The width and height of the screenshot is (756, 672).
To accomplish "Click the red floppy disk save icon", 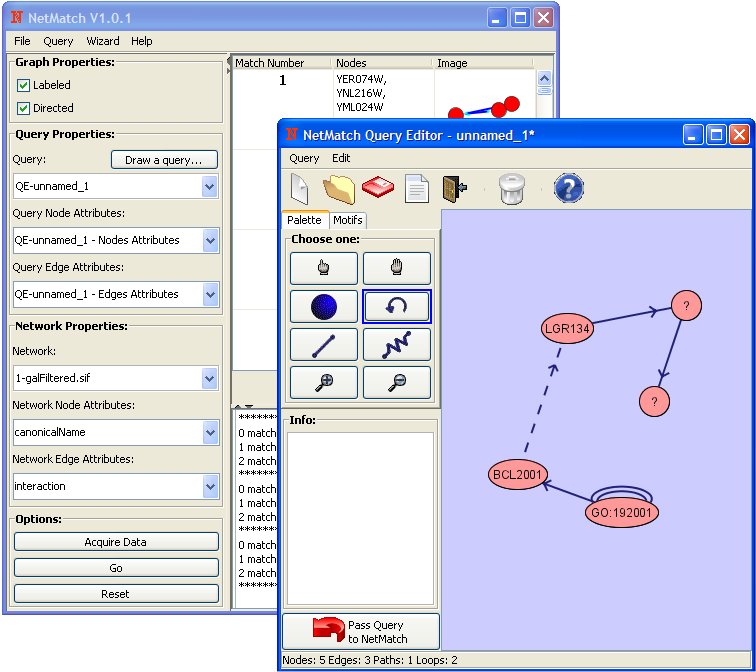I will (378, 188).
